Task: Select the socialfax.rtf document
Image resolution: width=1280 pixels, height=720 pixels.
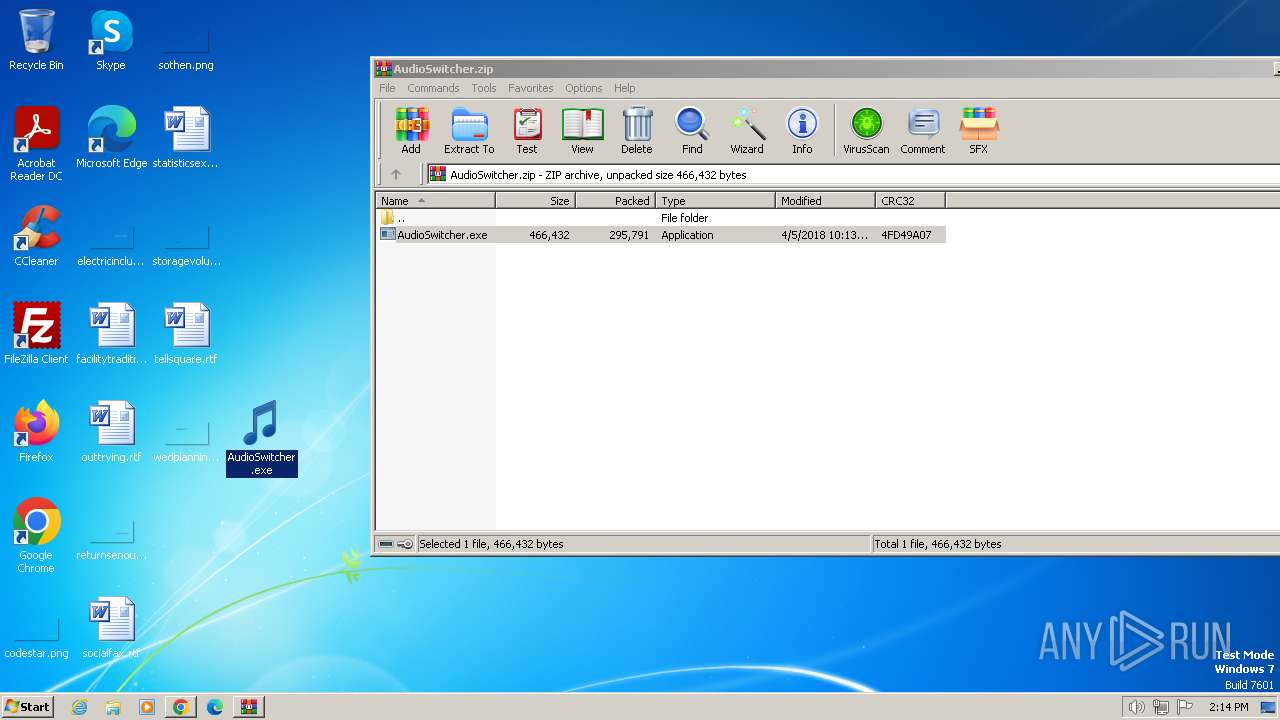Action: pyautogui.click(x=111, y=628)
